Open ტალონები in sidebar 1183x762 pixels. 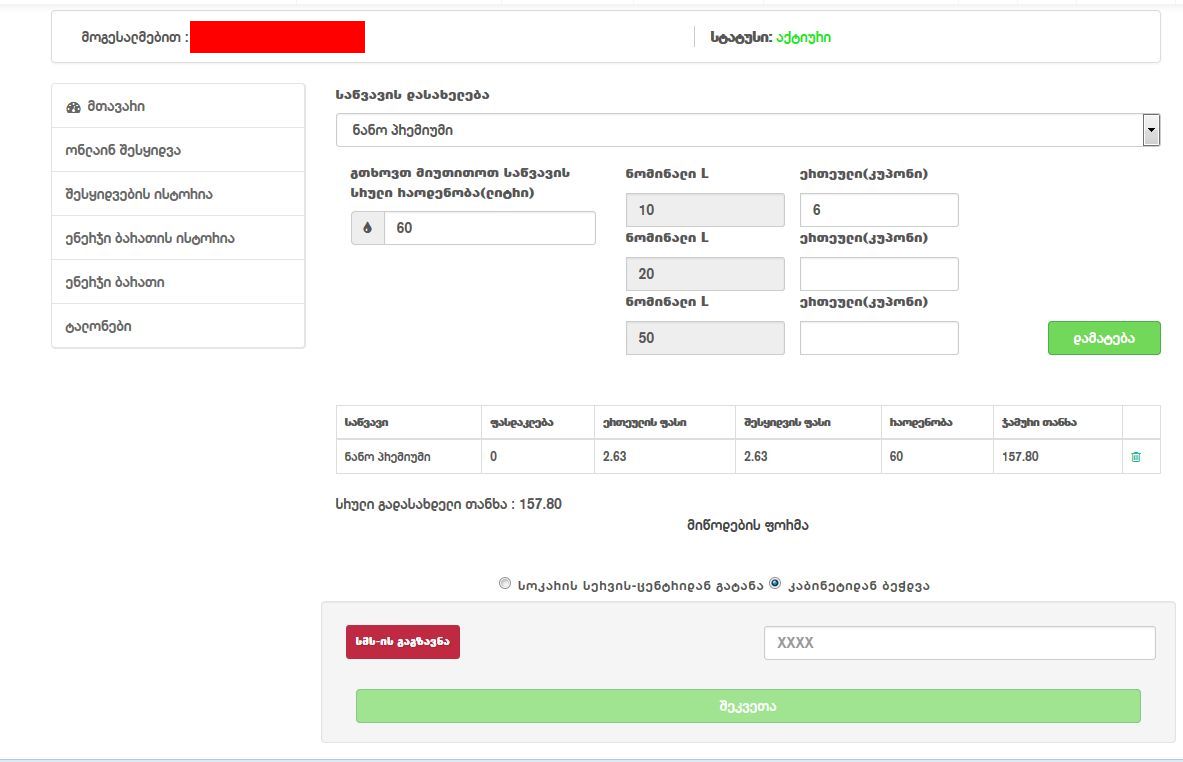coord(178,326)
